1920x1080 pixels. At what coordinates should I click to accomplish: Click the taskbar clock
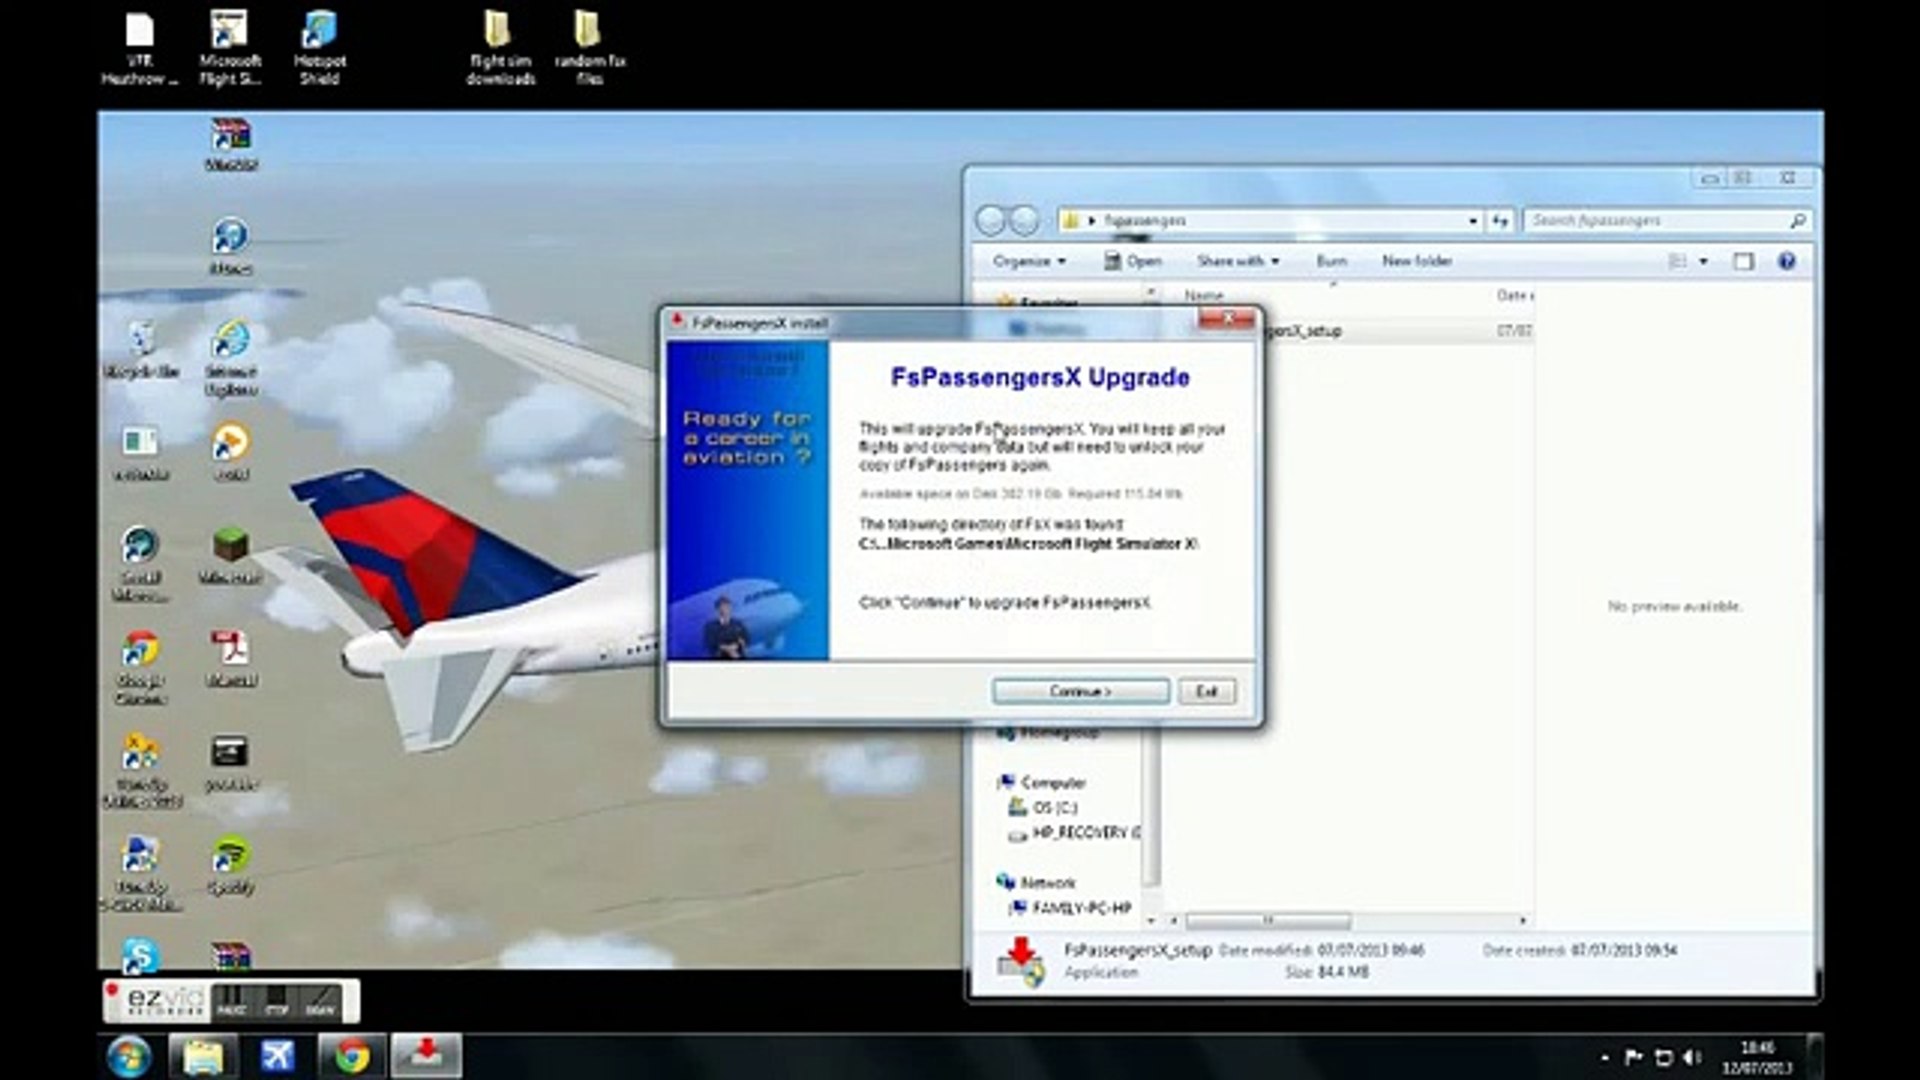pyautogui.click(x=1757, y=1057)
